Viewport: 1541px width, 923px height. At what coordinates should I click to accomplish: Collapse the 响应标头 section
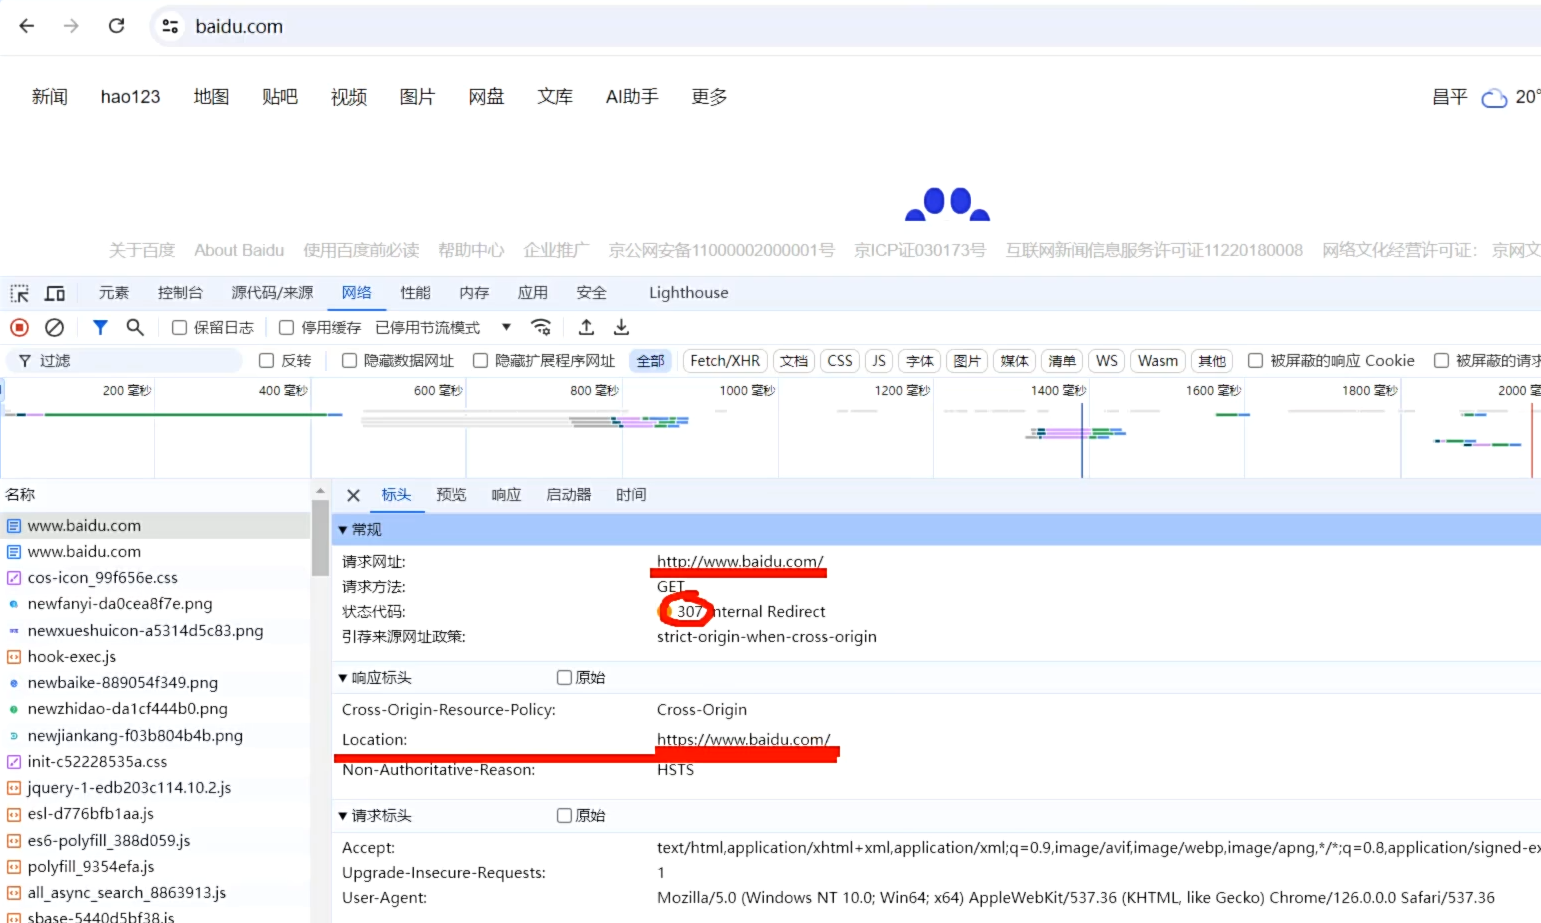click(343, 678)
